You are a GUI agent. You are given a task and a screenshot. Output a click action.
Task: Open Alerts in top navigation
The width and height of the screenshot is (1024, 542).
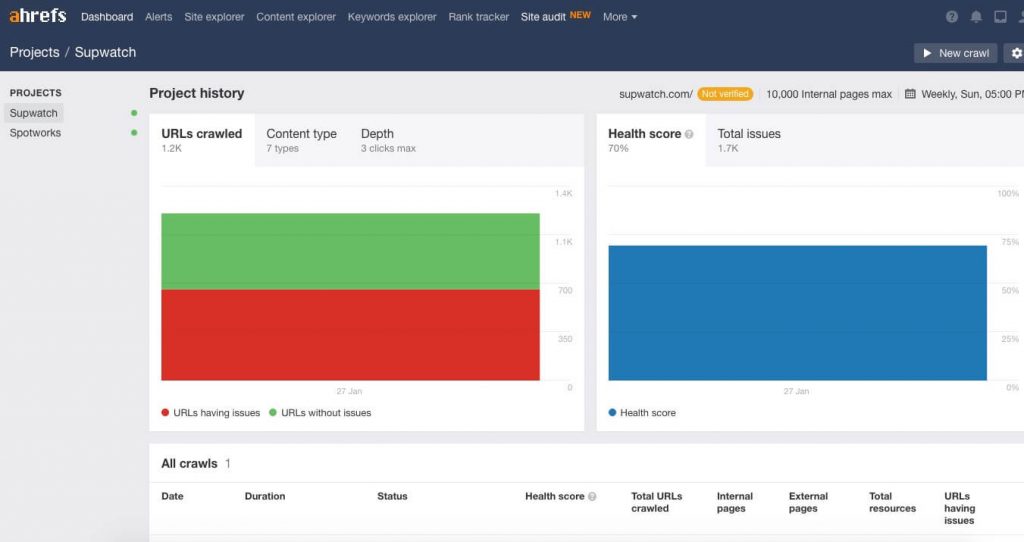click(159, 17)
